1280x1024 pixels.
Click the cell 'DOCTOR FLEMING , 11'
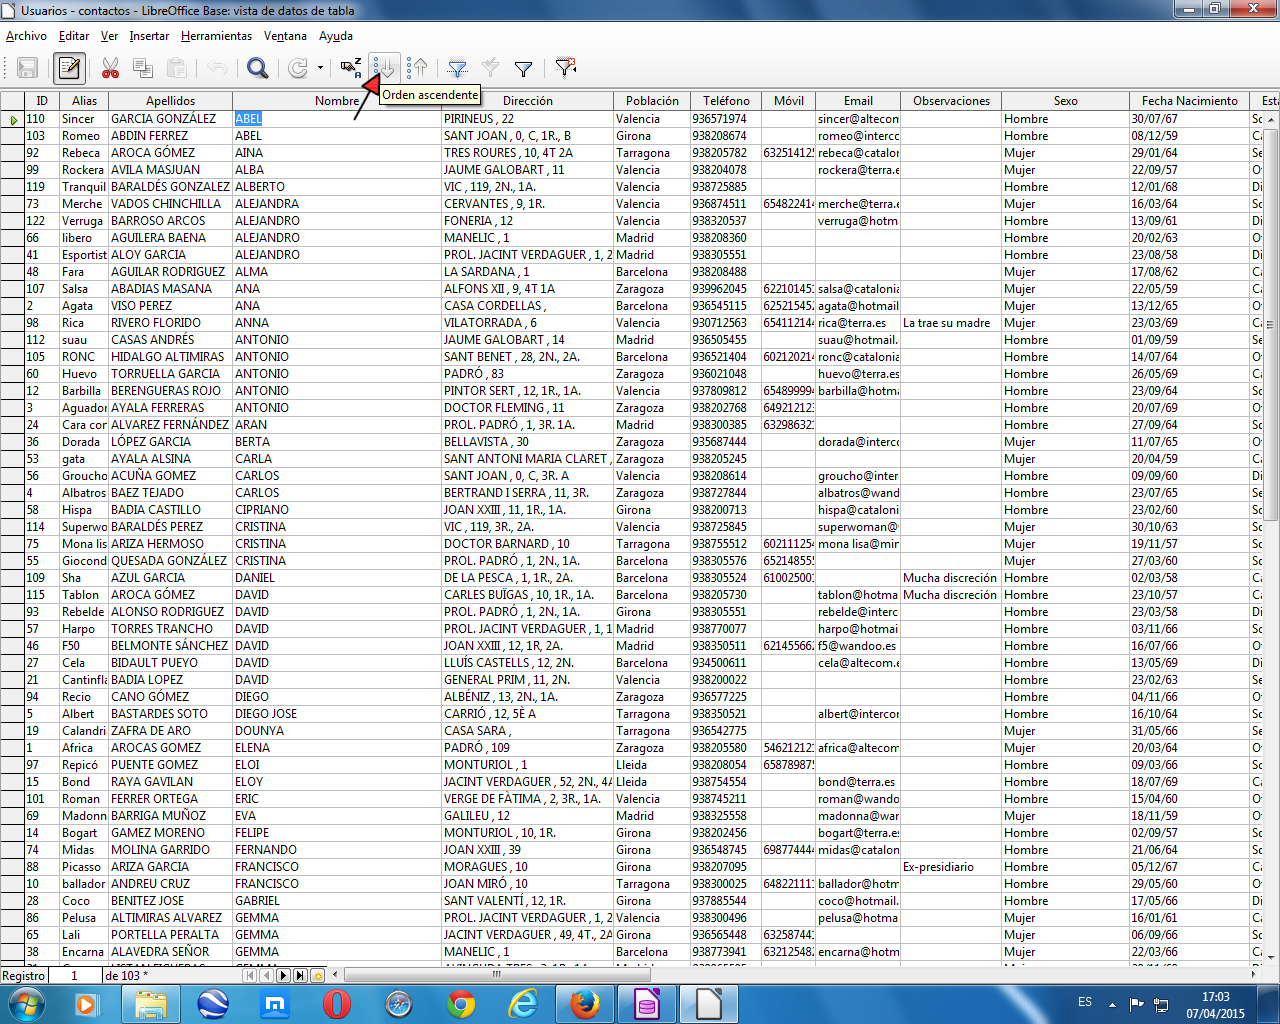click(527, 408)
